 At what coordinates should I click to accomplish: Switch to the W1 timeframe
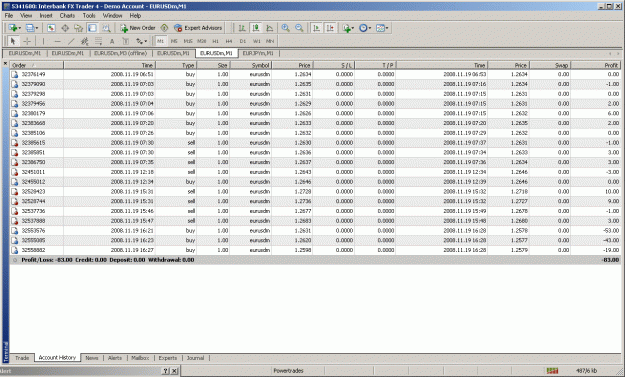pos(256,41)
